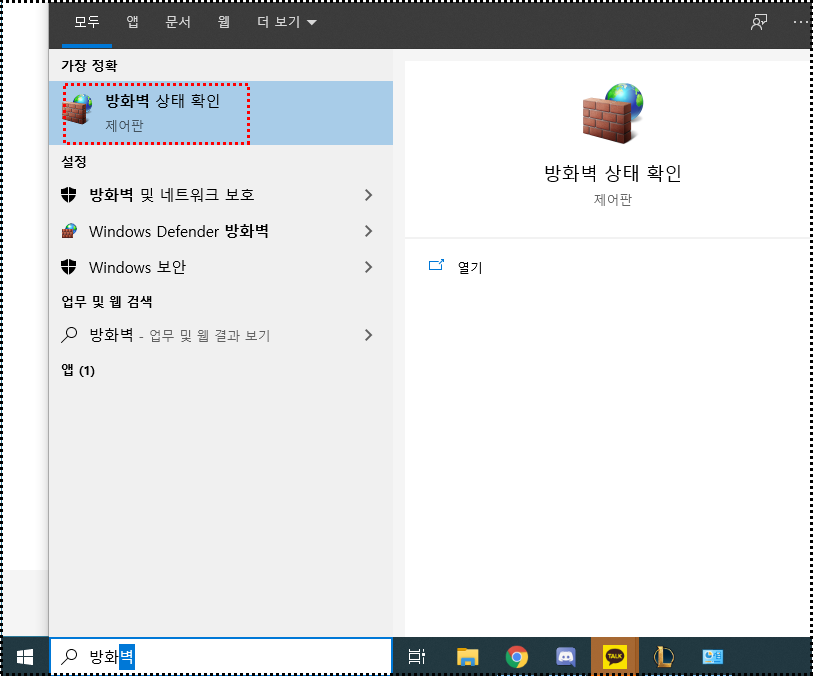Open the more options ellipsis menu

[x=801, y=22]
